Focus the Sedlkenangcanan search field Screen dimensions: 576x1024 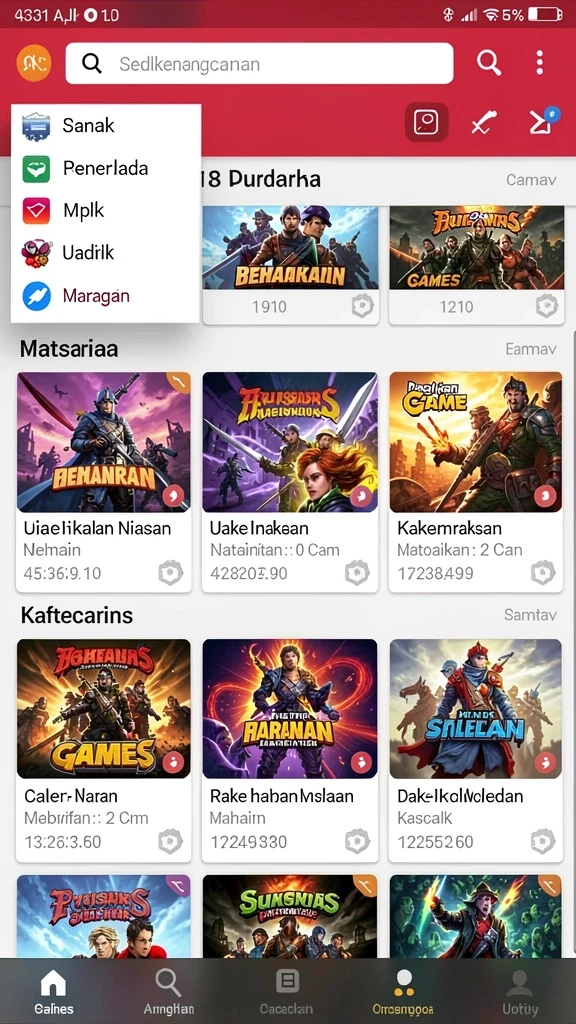click(259, 63)
